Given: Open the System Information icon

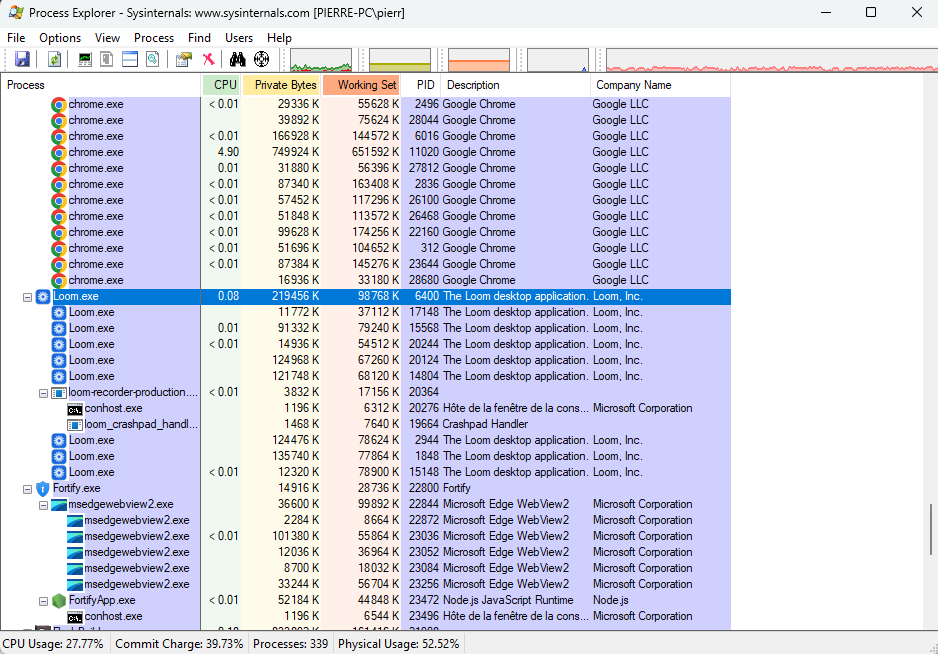Looking at the screenshot, I should pos(85,59).
